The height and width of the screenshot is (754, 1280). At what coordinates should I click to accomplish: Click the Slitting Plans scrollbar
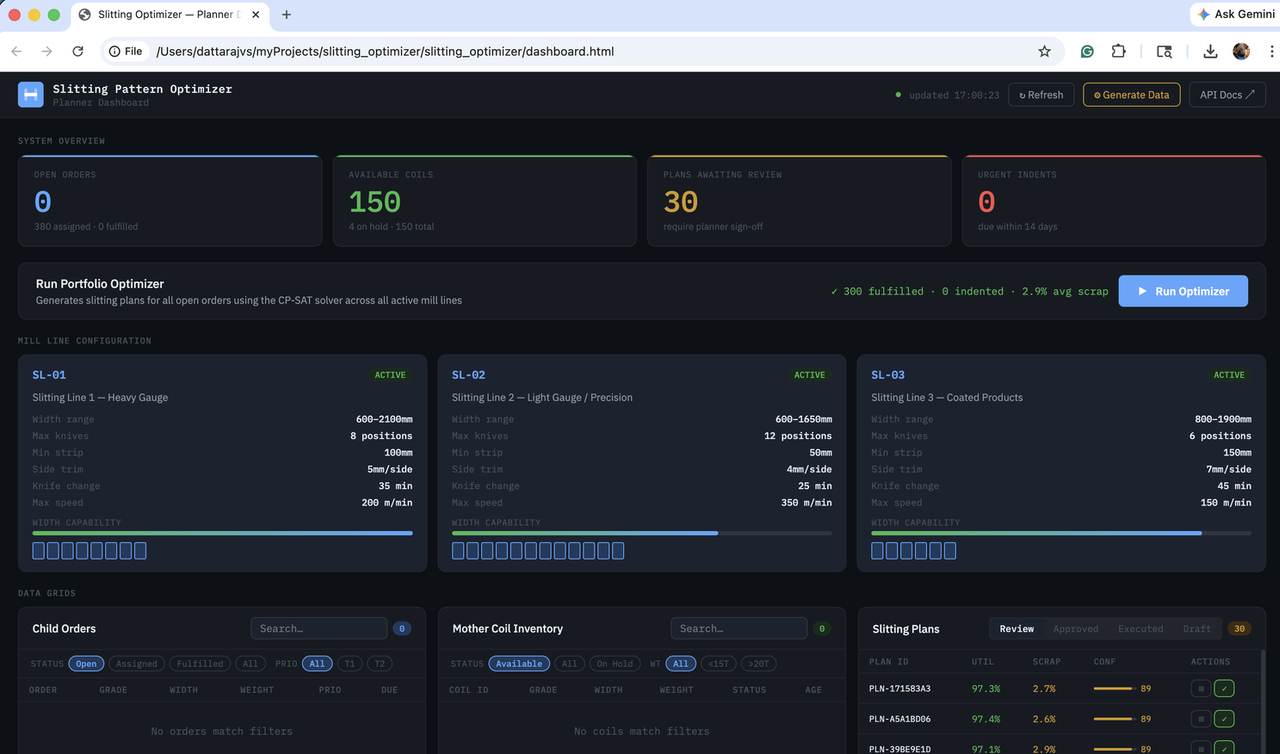click(x=1262, y=700)
